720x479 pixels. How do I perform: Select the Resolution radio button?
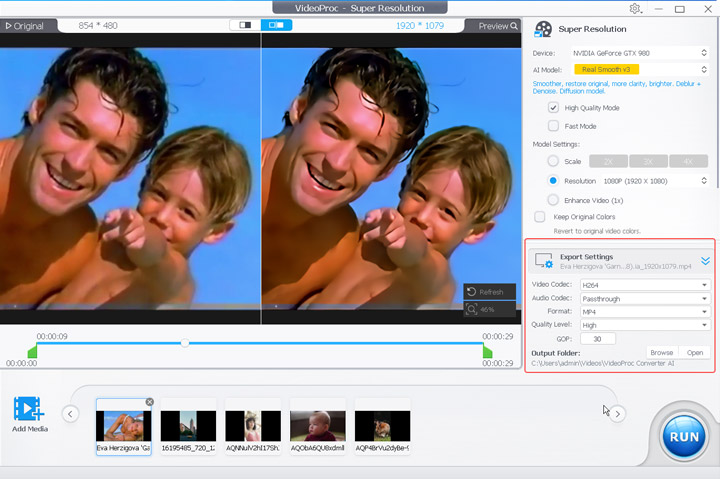553,180
